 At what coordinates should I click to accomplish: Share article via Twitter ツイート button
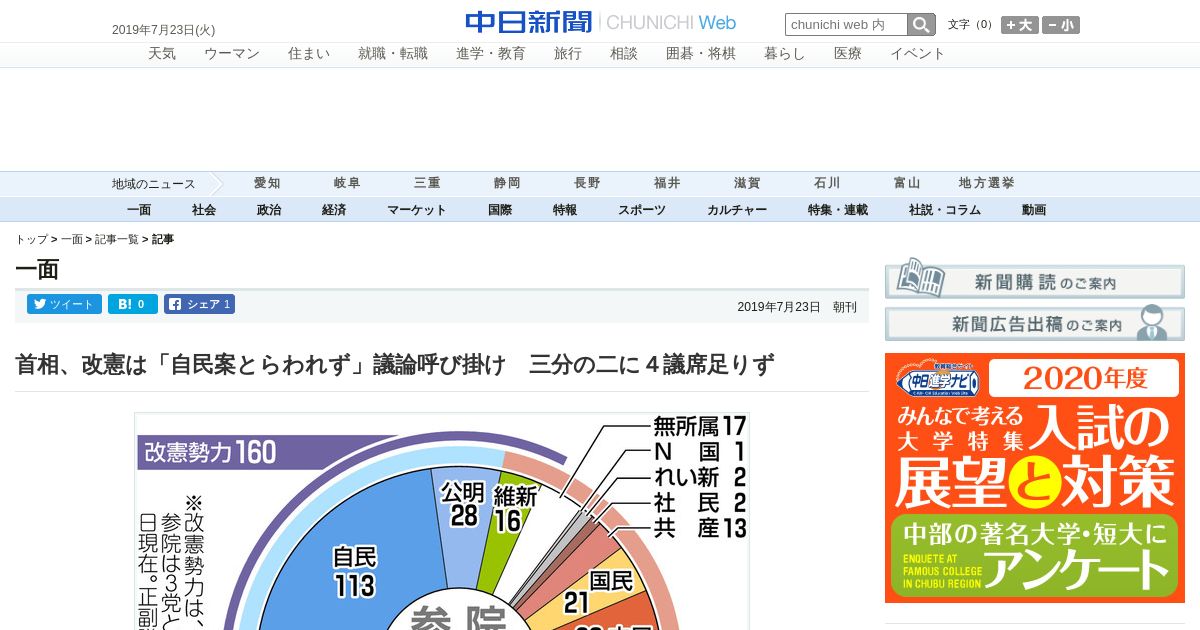click(64, 304)
